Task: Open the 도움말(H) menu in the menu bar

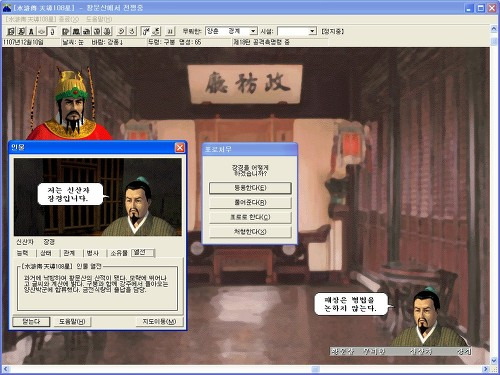Action: pos(99,19)
